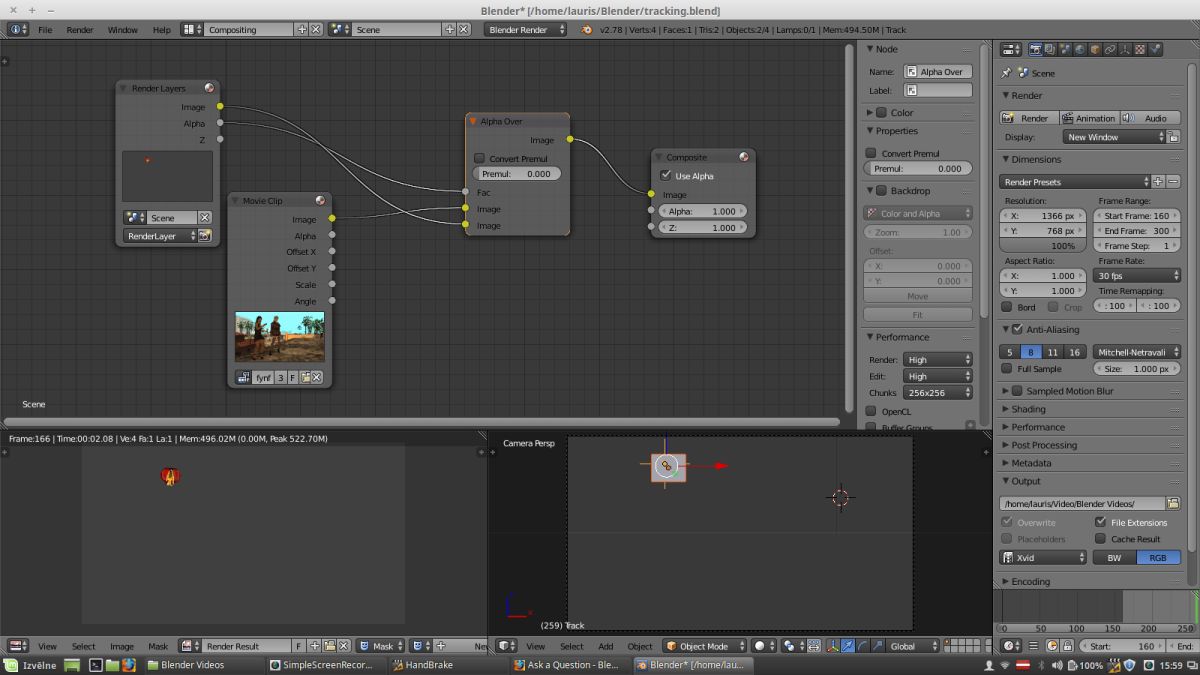Enable Cache Result checkbox
Viewport: 1200px width, 675px height.
tap(1101, 539)
